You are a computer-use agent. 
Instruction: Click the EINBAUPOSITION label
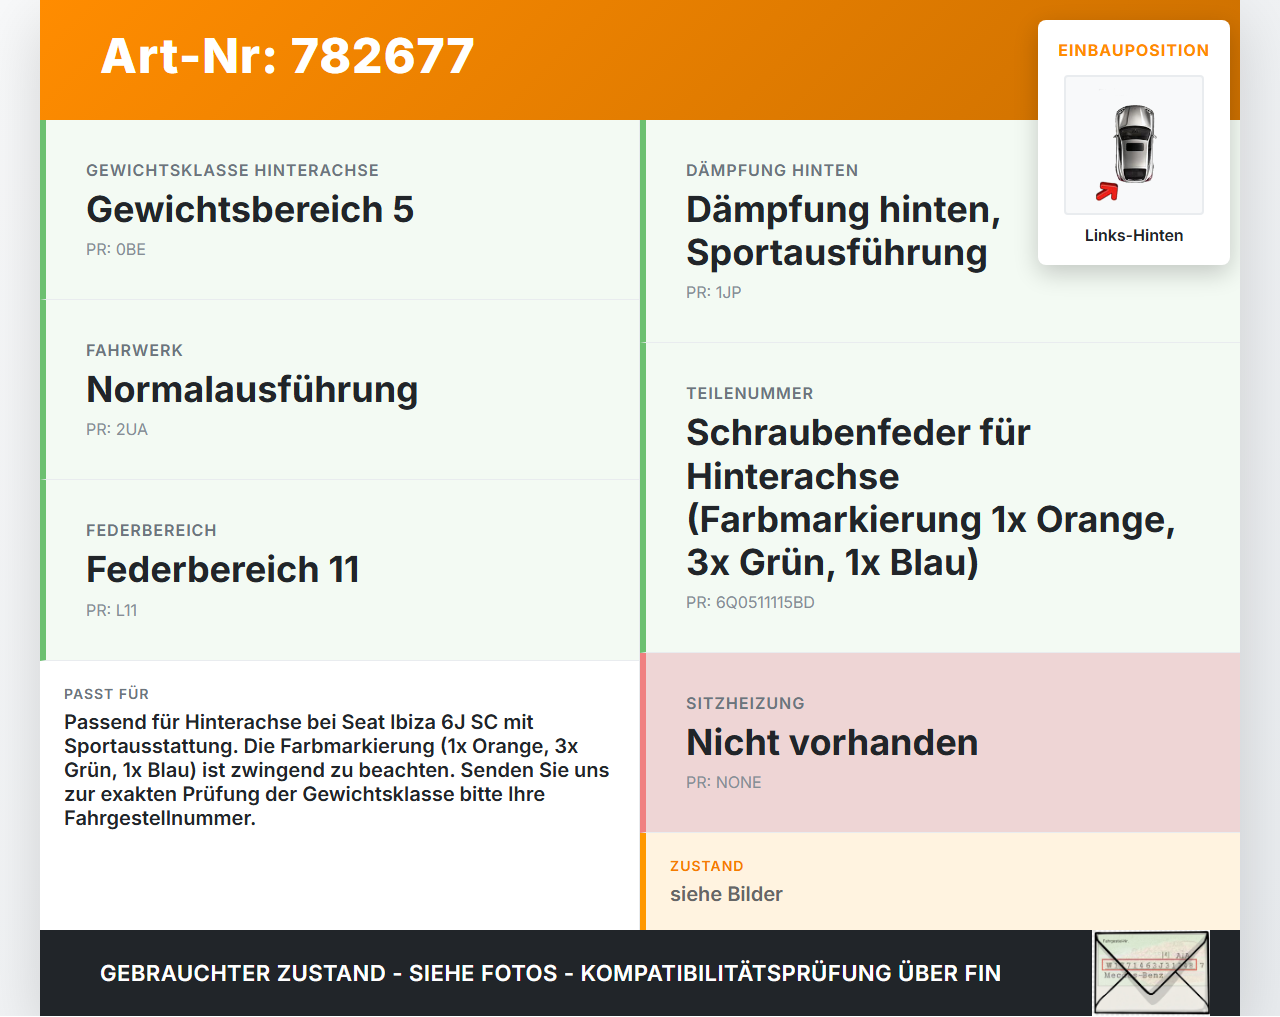[x=1134, y=50]
